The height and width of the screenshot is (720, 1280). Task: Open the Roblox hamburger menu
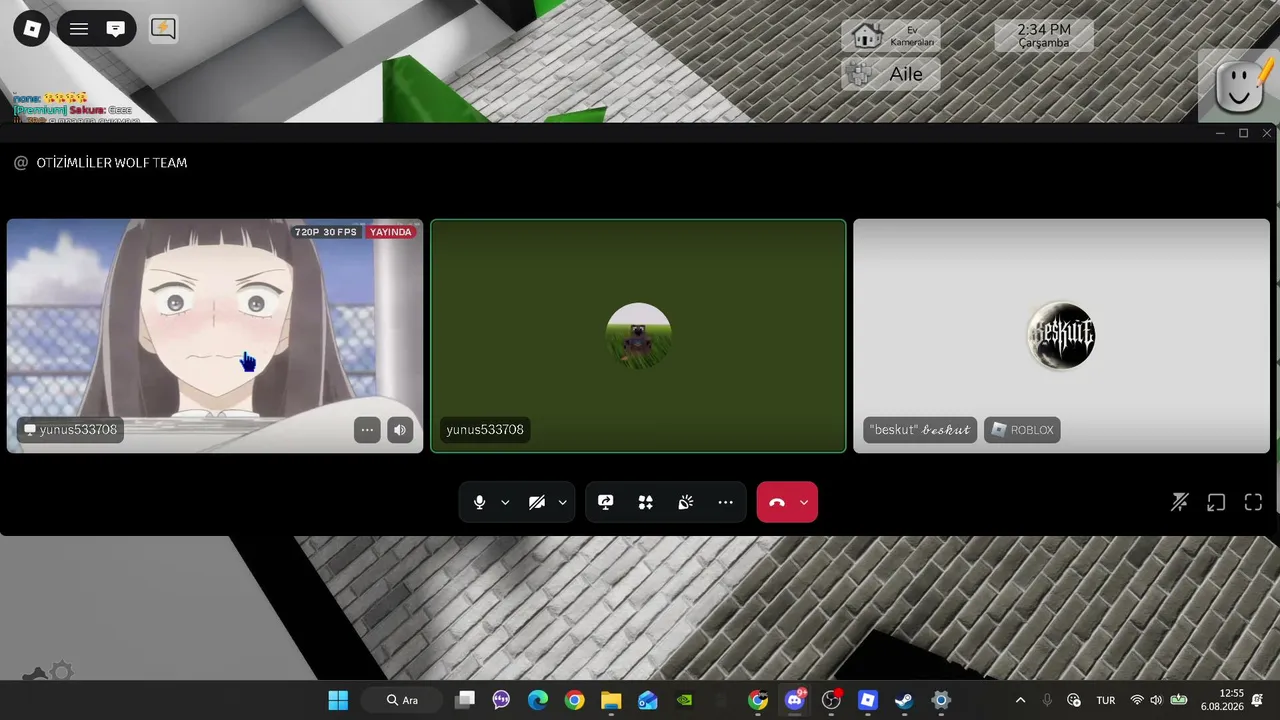click(x=79, y=29)
